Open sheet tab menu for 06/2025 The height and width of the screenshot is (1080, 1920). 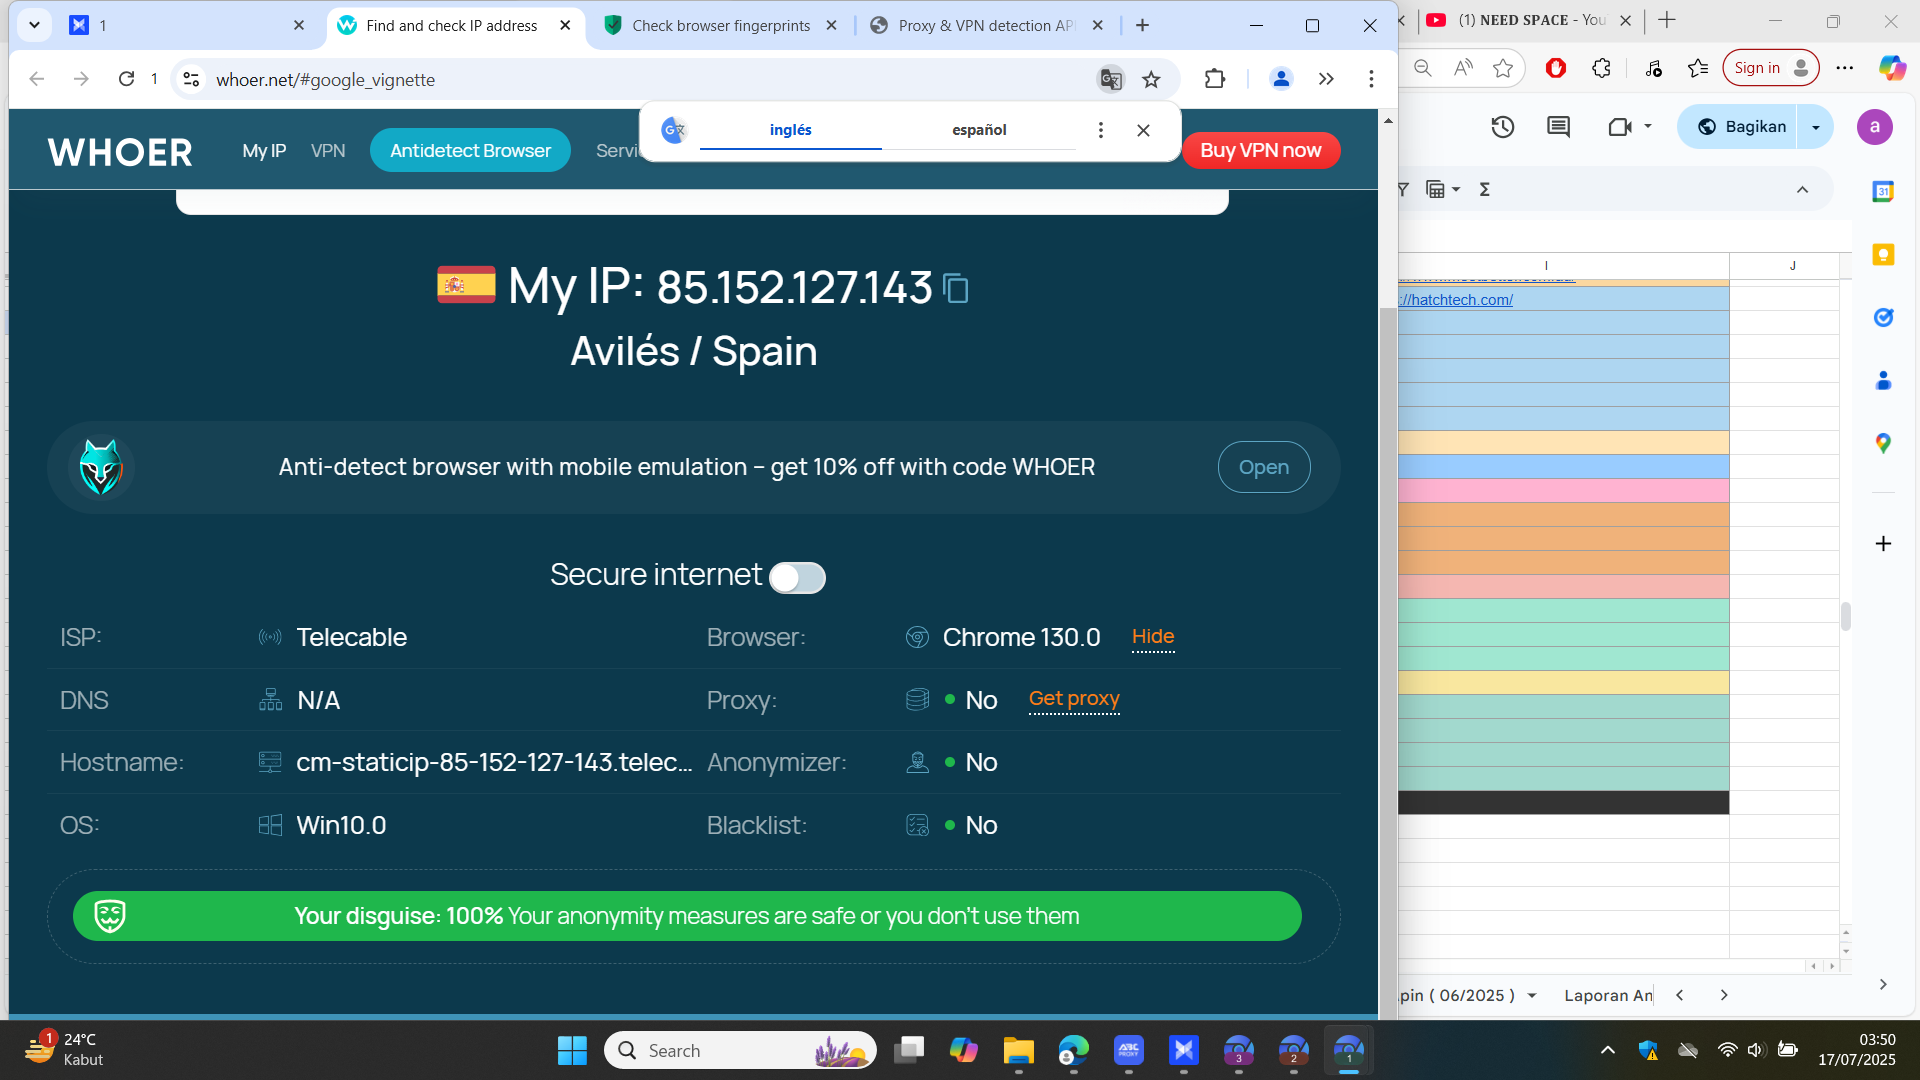coord(1532,996)
